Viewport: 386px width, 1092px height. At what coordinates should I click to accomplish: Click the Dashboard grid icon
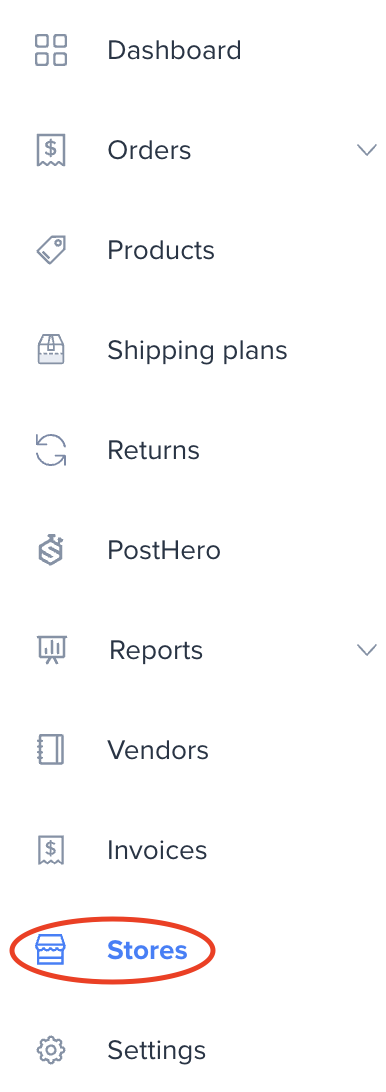point(51,50)
